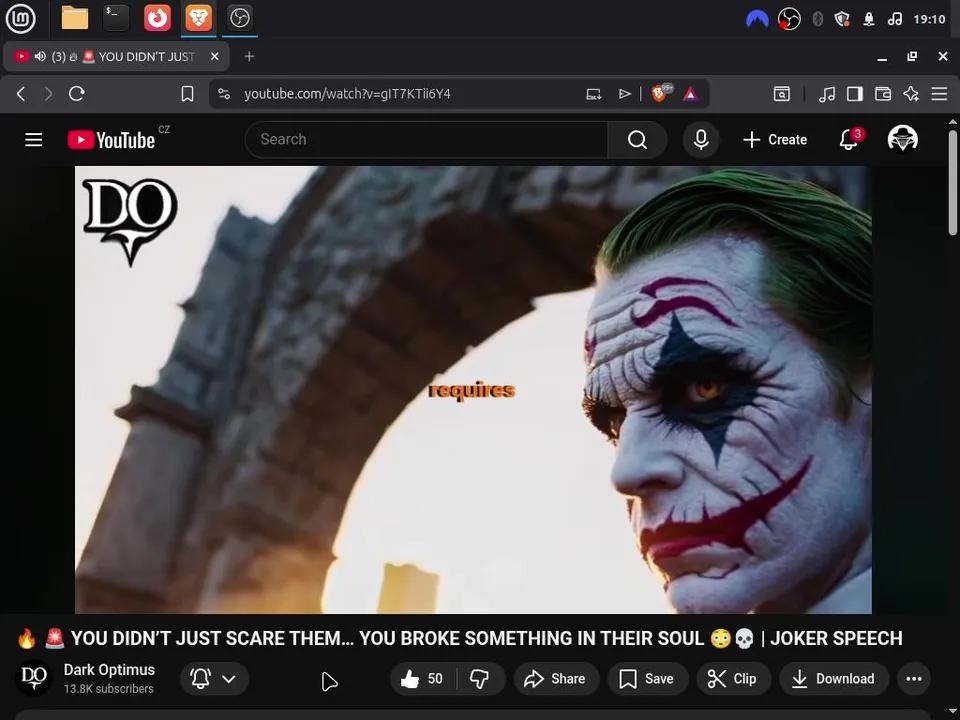
Task: Click the youtube.com address bar URL
Action: click(x=347, y=94)
